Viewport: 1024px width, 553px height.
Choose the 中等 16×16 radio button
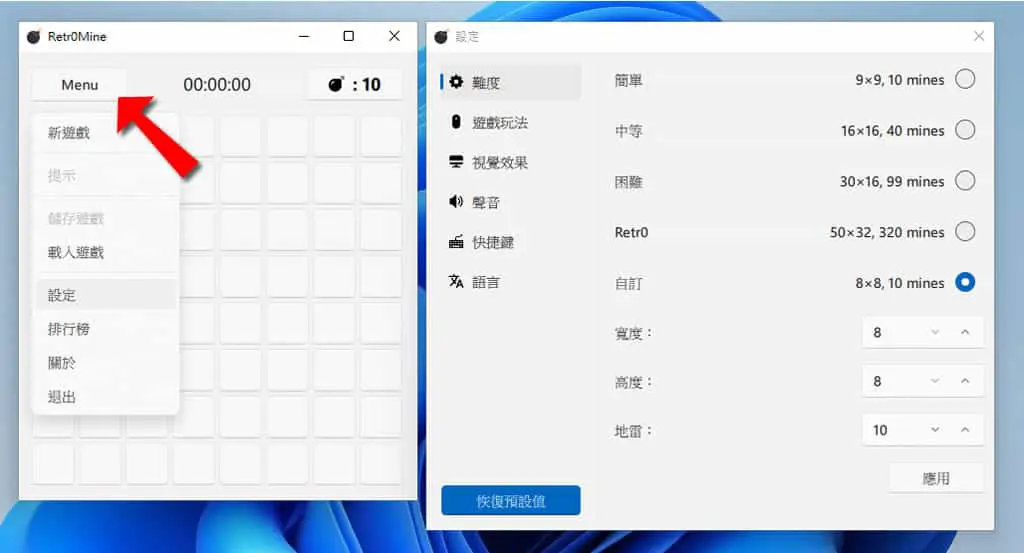965,130
